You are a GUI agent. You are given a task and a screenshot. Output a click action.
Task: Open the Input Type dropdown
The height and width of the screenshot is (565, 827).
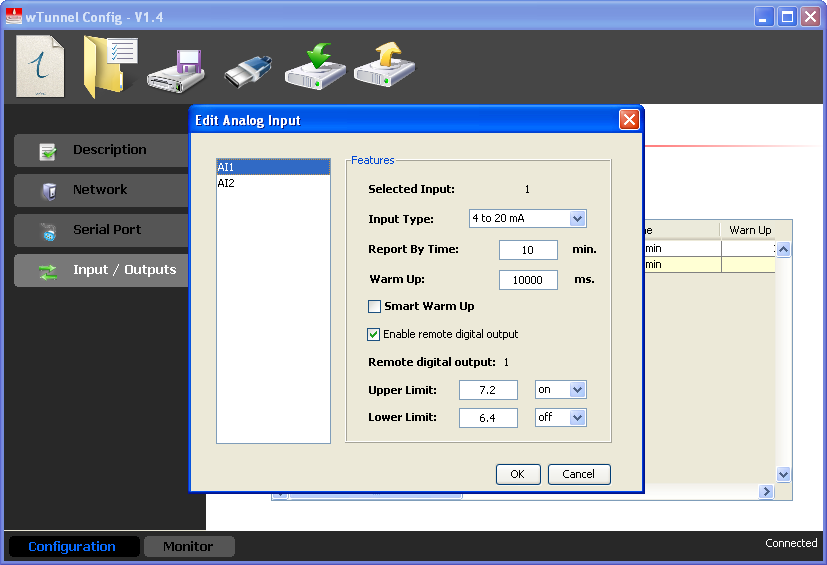pyautogui.click(x=577, y=219)
